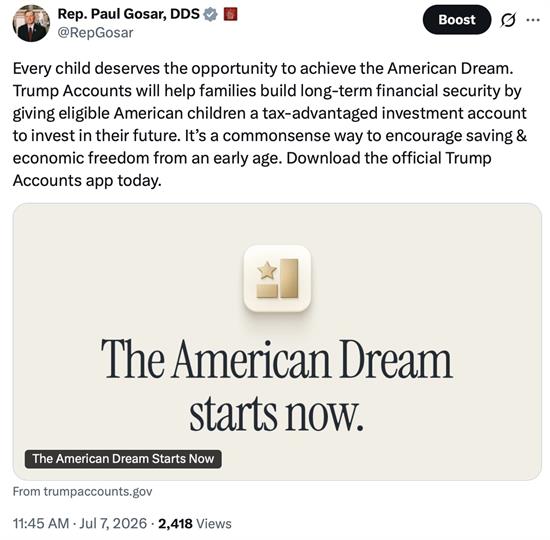Open the From trumpaccounts.gov link
This screenshot has width=550, height=540.
tap(82, 492)
